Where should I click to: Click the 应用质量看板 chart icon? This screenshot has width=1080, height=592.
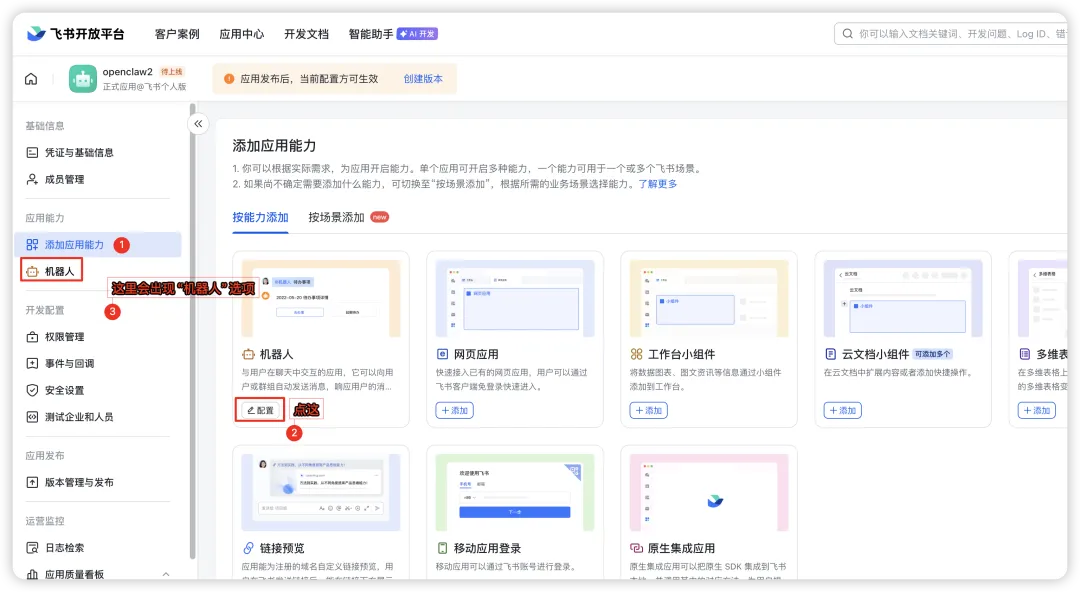pos(32,574)
